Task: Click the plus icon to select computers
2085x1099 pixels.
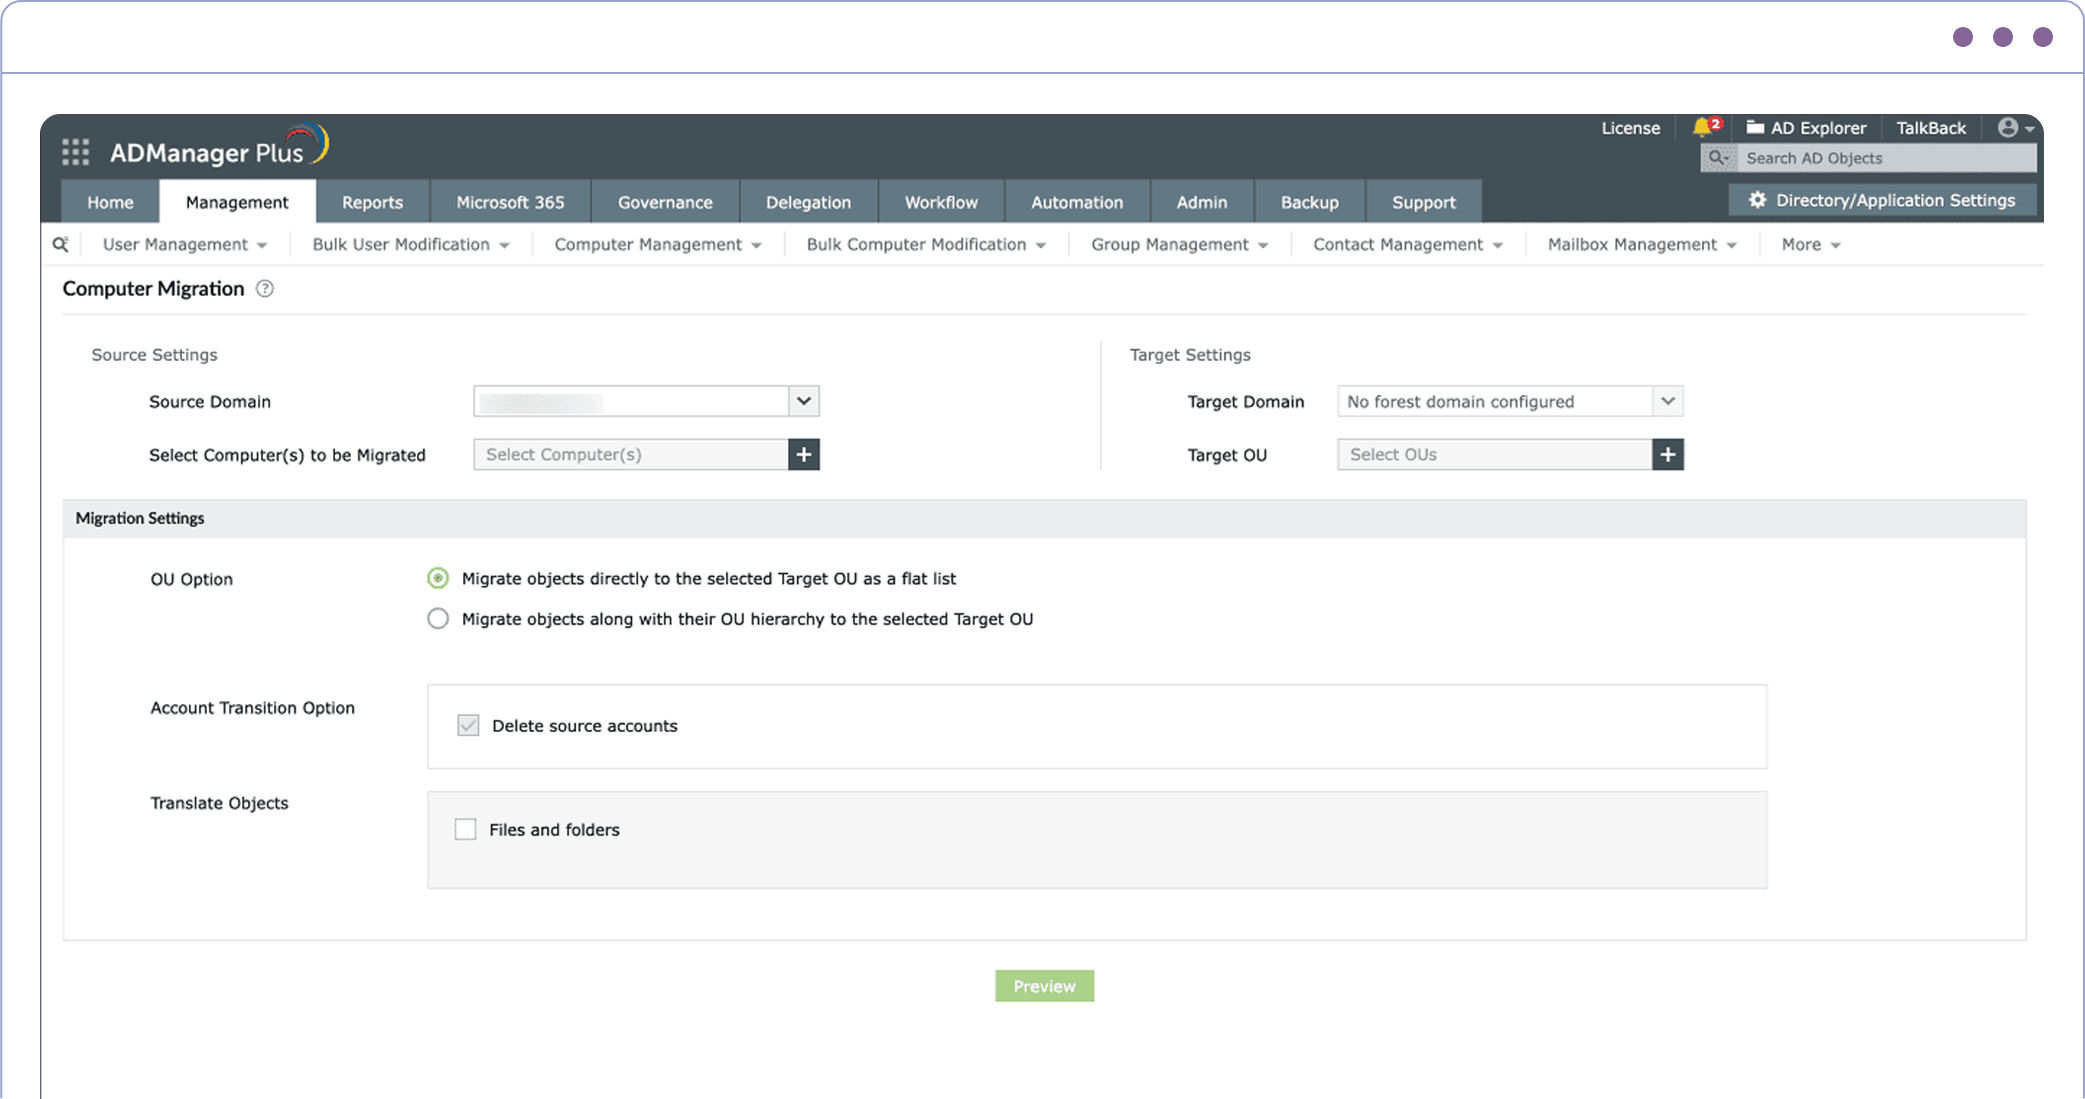Action: pos(804,455)
